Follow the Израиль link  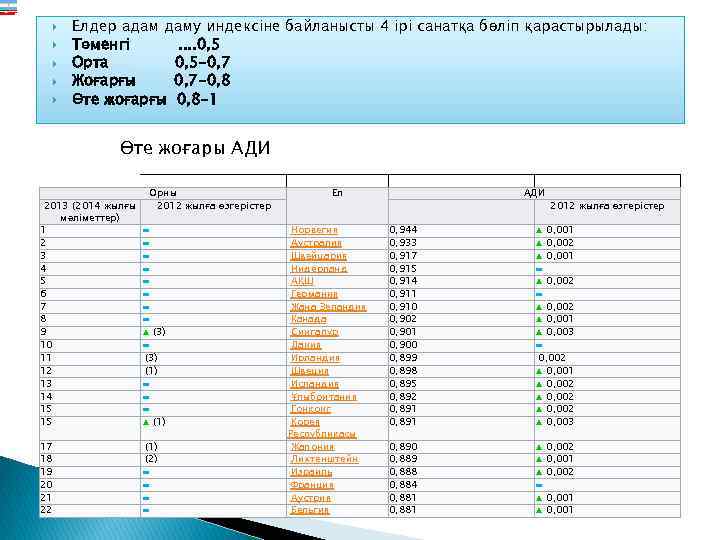click(x=311, y=472)
